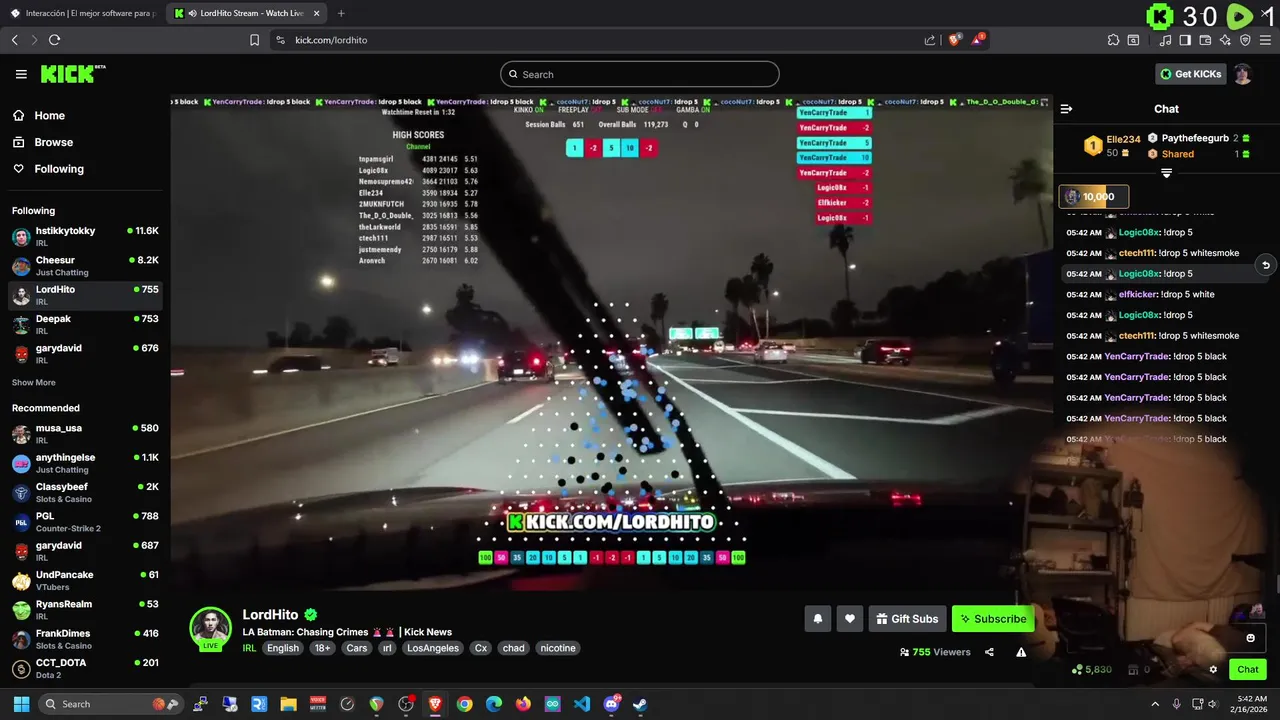Click the report warning triangle icon
The width and height of the screenshot is (1280, 720).
[x=1021, y=652]
